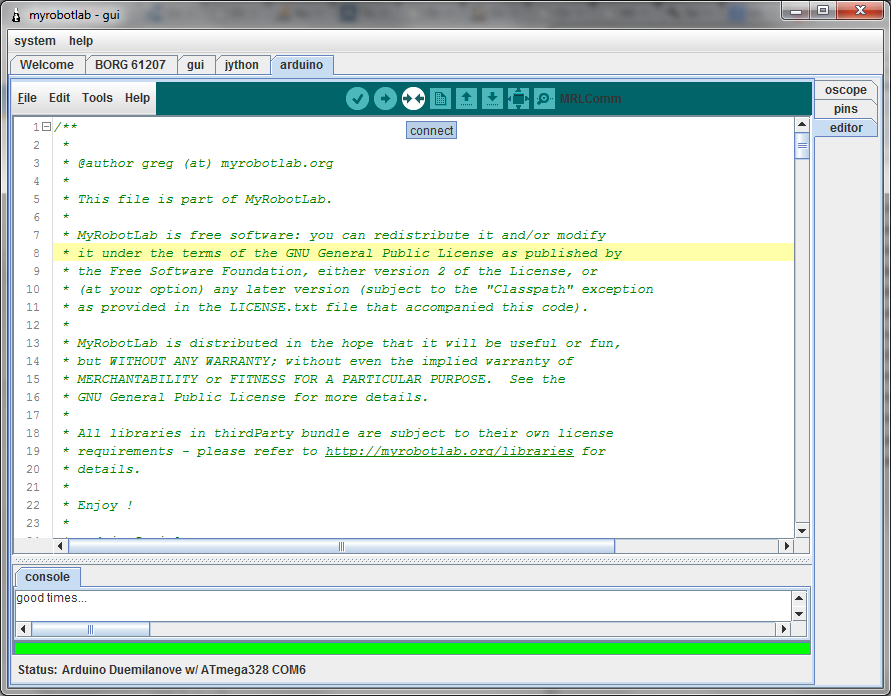891x696 pixels.
Task: Select the console tab
Action: click(47, 577)
